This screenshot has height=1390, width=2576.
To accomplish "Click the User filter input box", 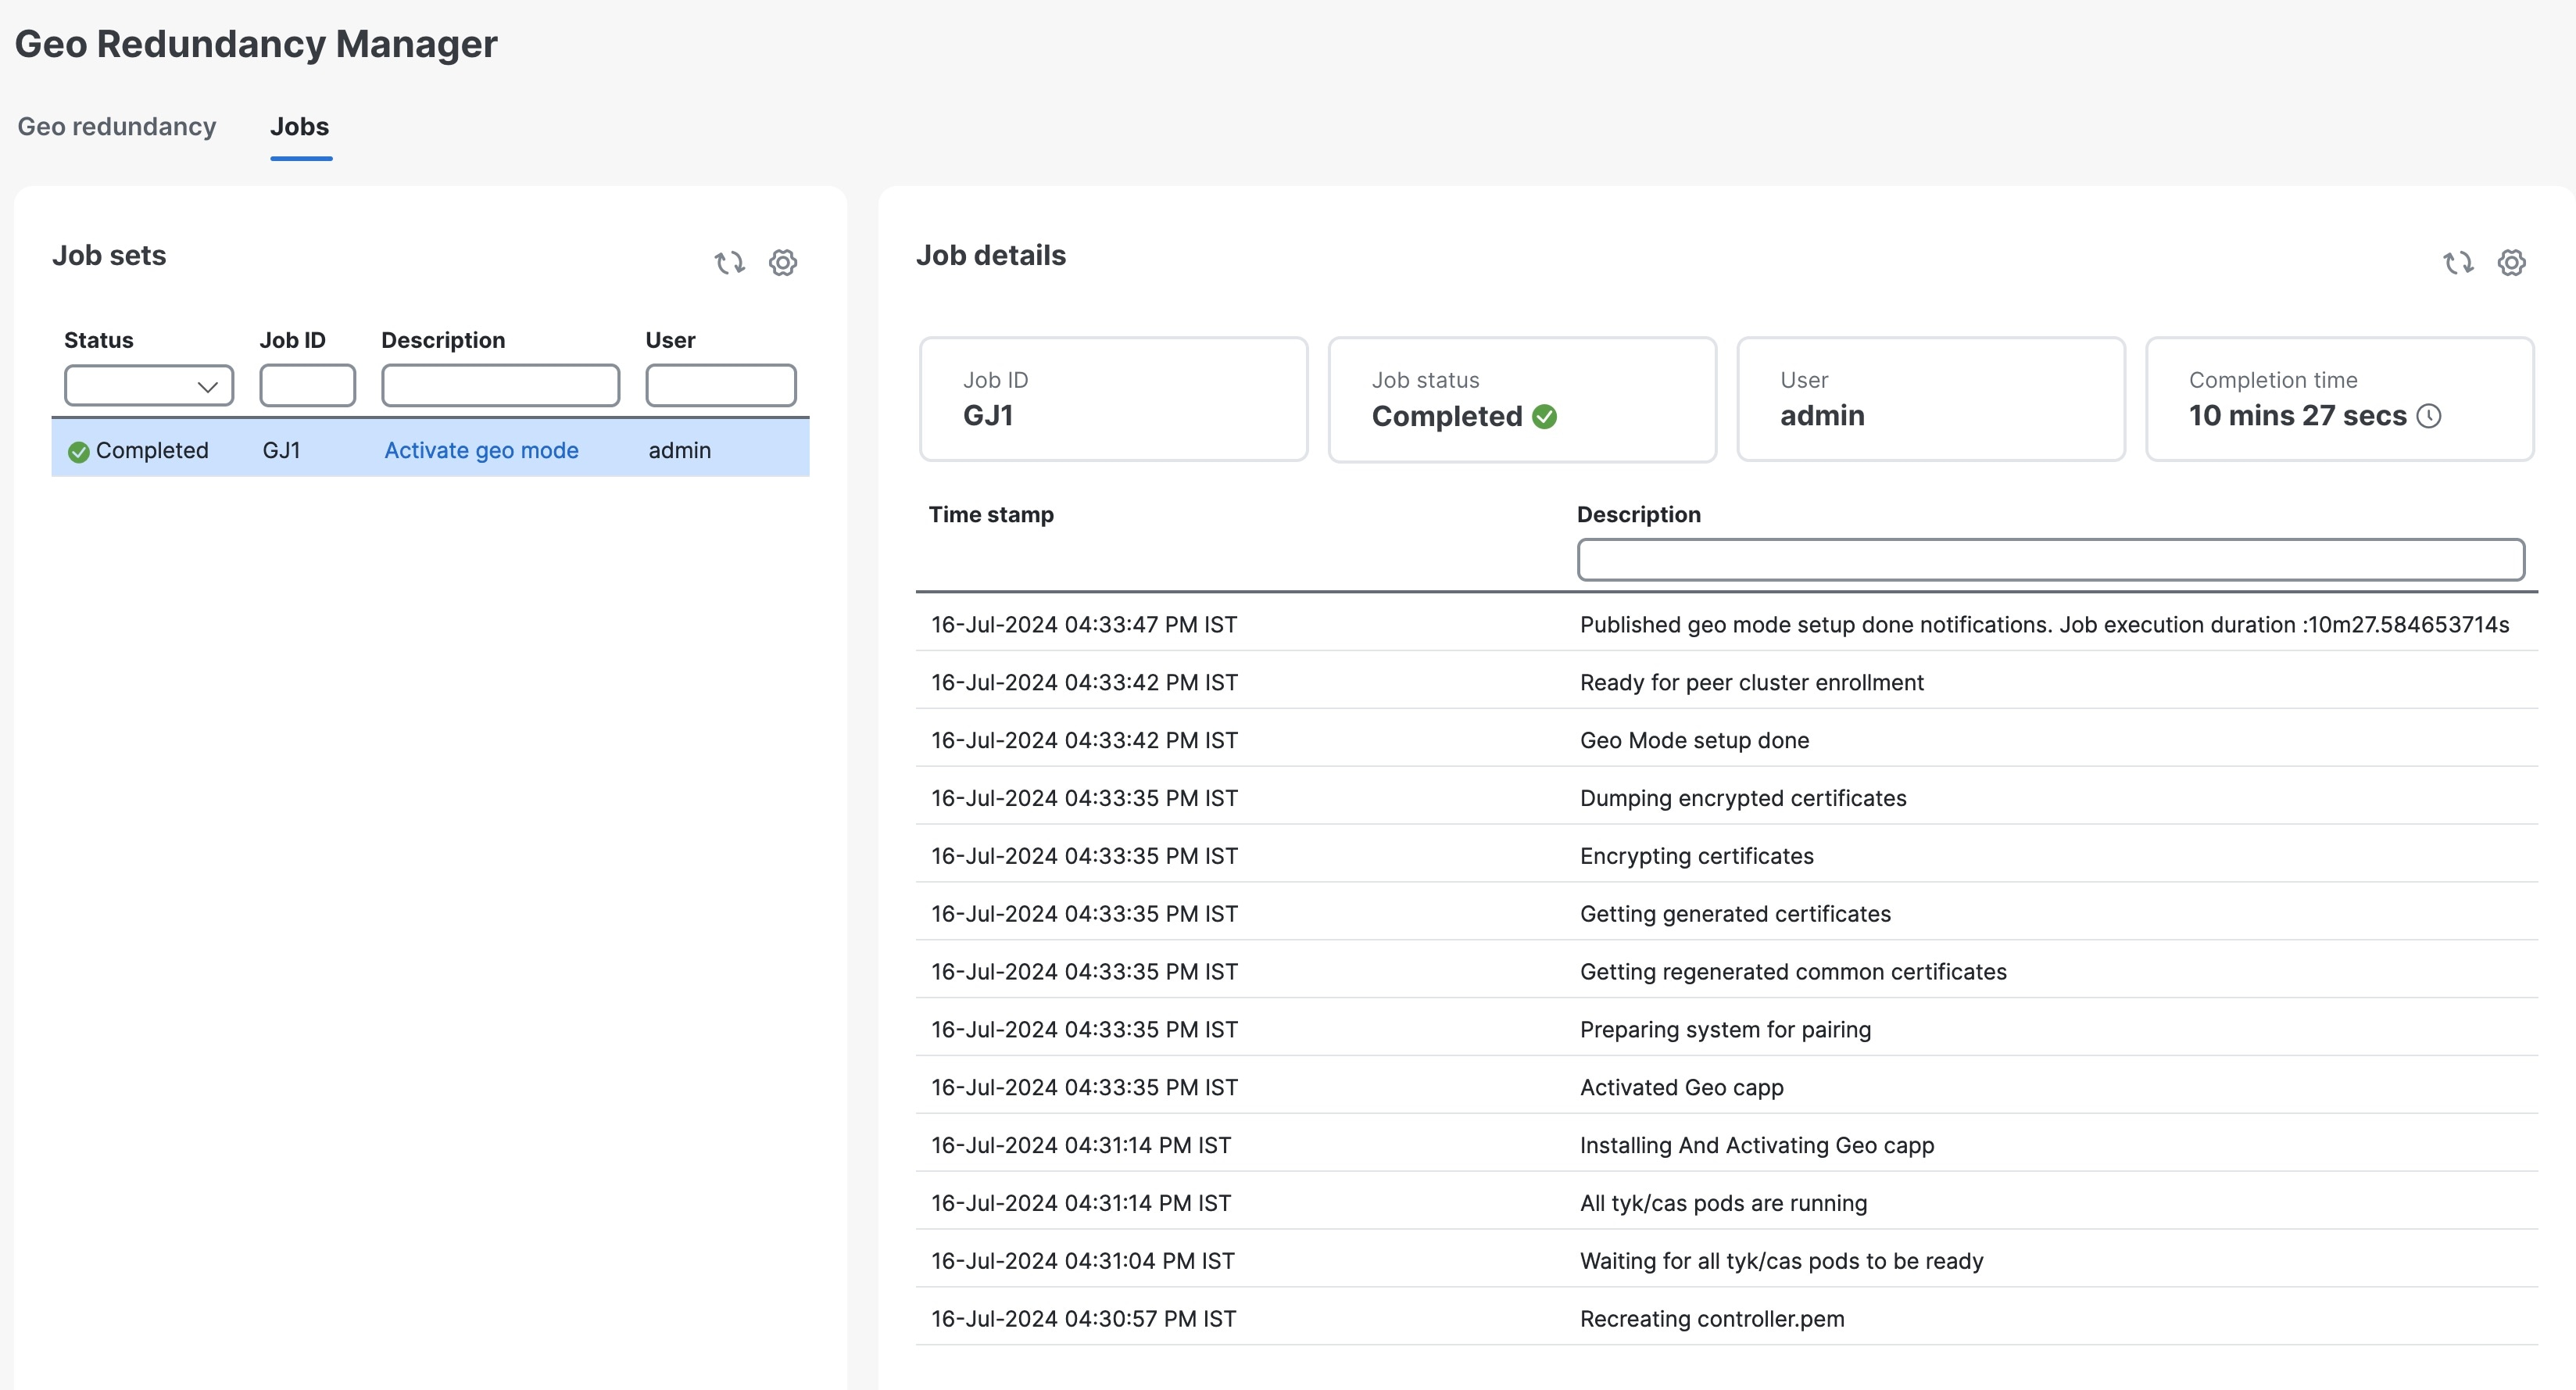I will coord(720,386).
